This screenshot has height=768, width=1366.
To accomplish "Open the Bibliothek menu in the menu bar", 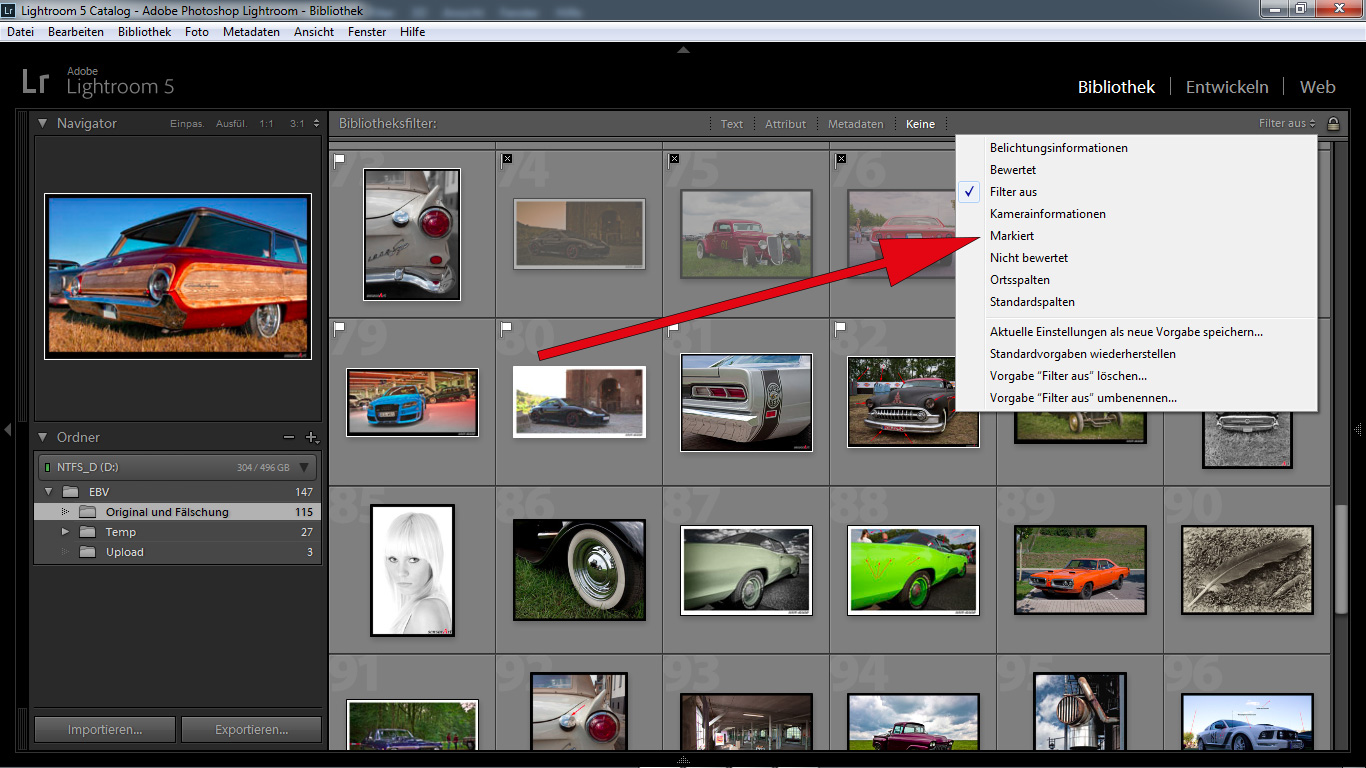I will [x=144, y=32].
